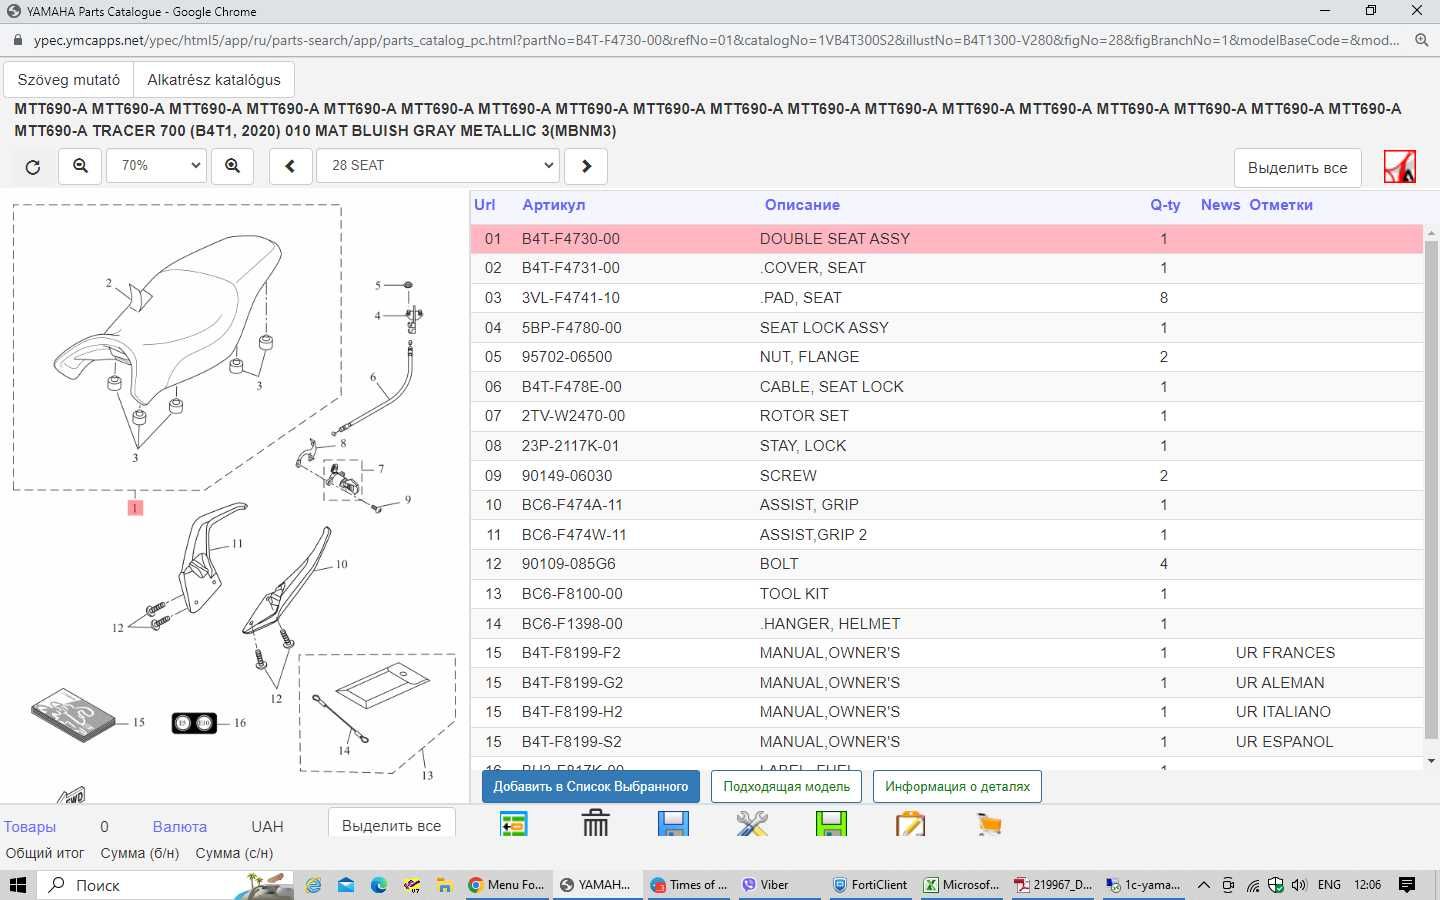The height and width of the screenshot is (900, 1440).
Task: Select owner's manual B4T-F8199-F2 UR FRANCES
Action: click(x=946, y=653)
